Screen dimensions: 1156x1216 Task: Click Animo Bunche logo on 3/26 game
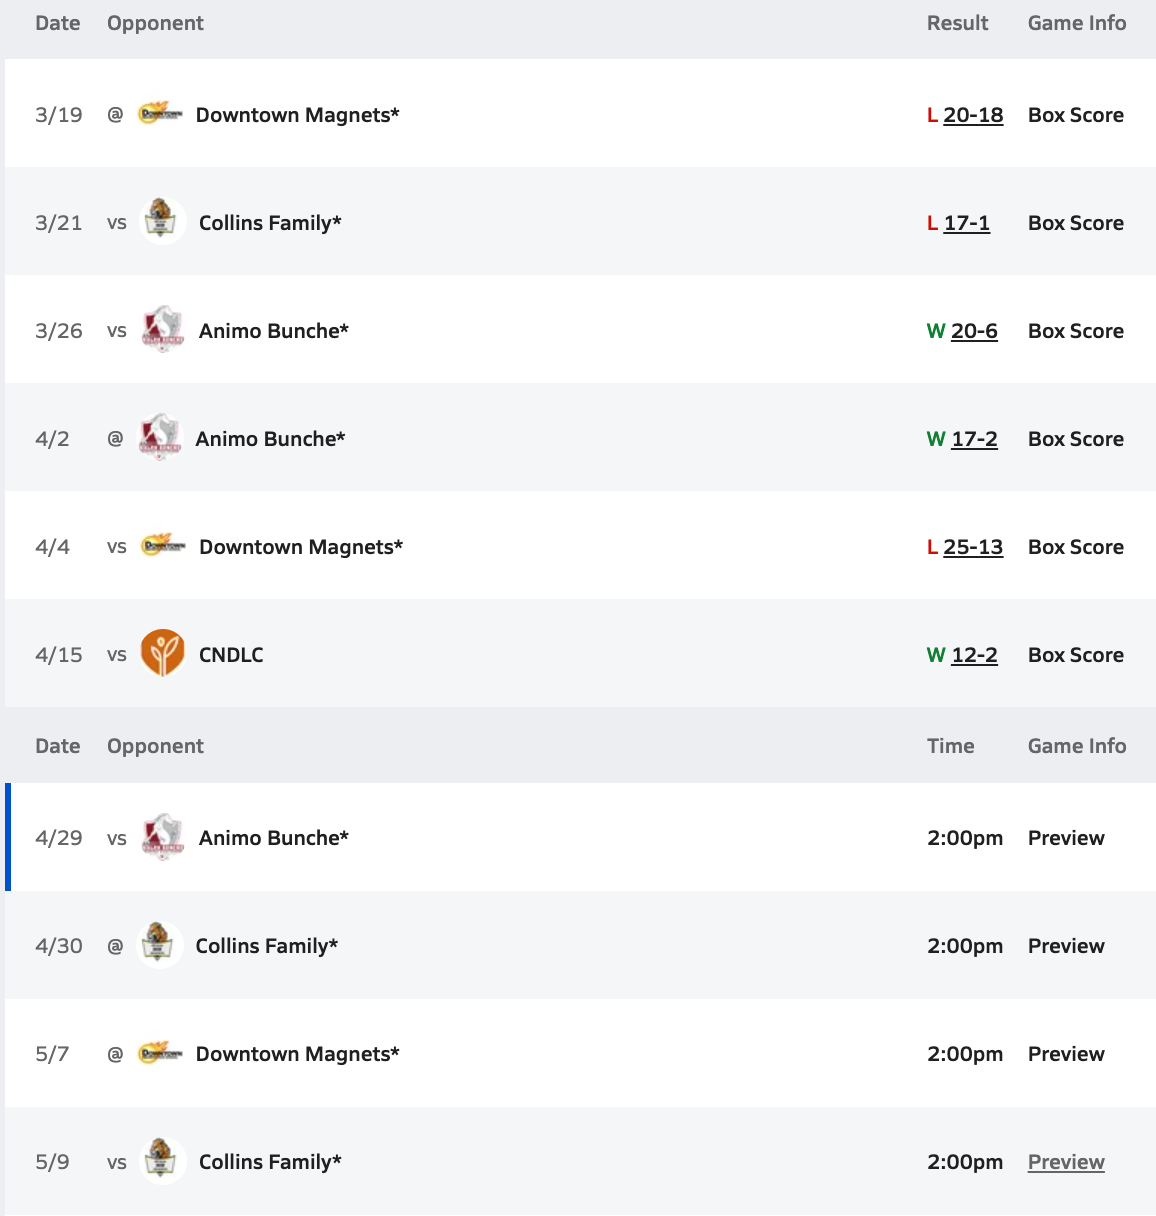pyautogui.click(x=162, y=330)
